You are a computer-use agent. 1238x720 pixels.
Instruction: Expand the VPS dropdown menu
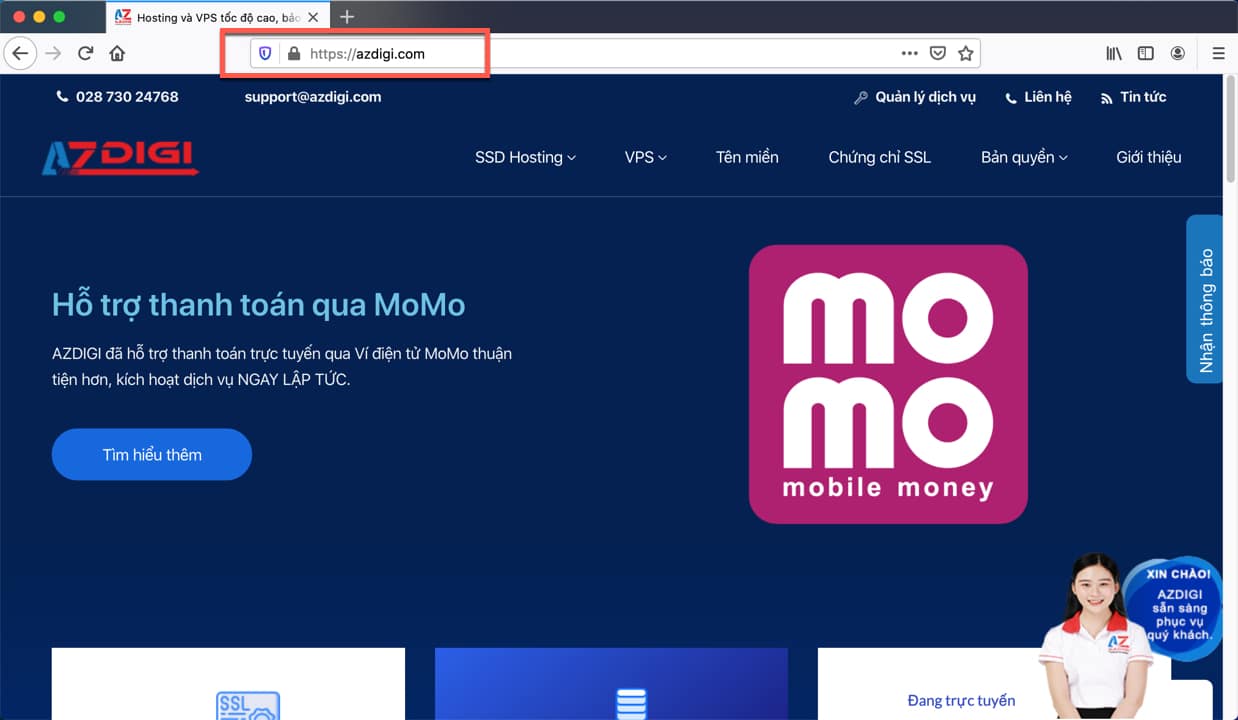pos(645,157)
